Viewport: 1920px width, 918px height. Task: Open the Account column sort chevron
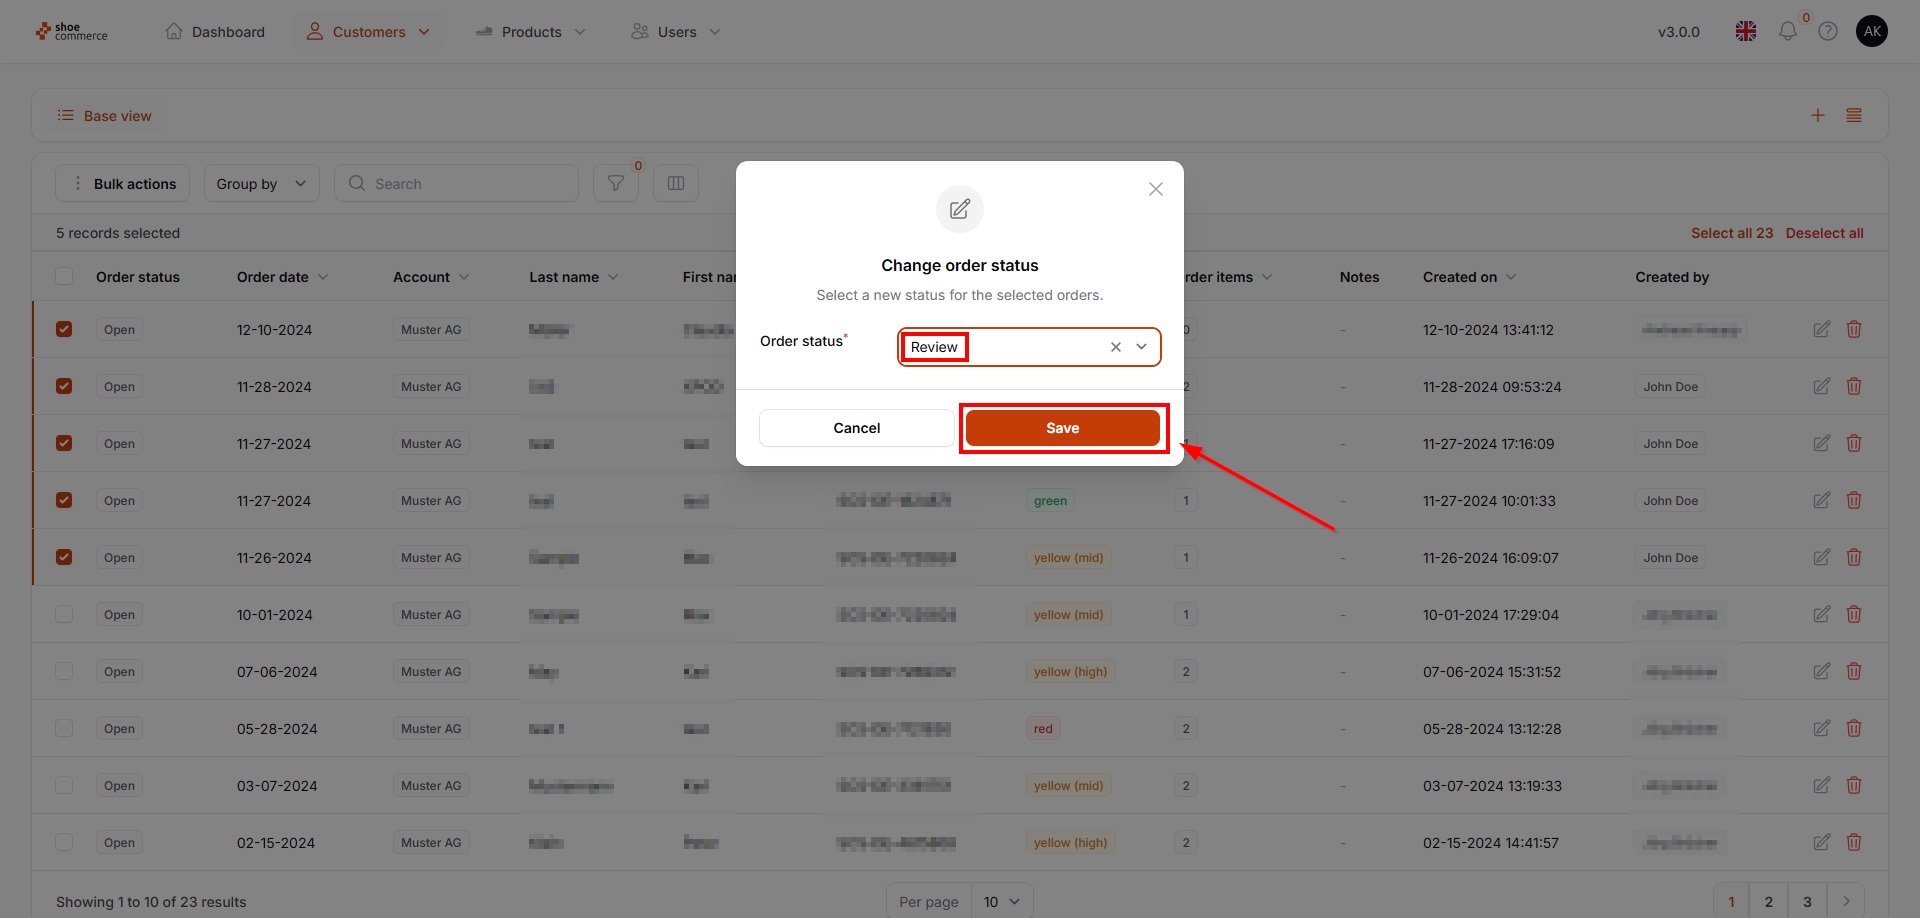[x=464, y=277]
